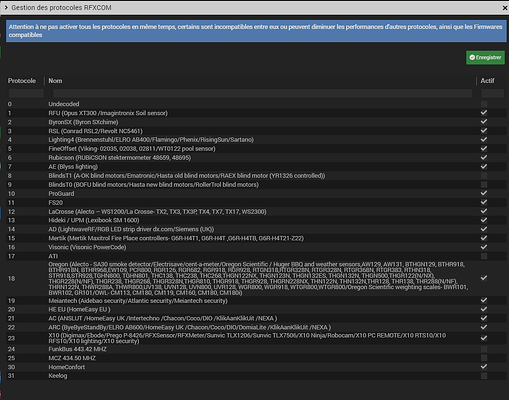This screenshot has height=400, width=509.
Task: Enable MCZ 434.50 MHZ checkbox
Action: [484, 358]
